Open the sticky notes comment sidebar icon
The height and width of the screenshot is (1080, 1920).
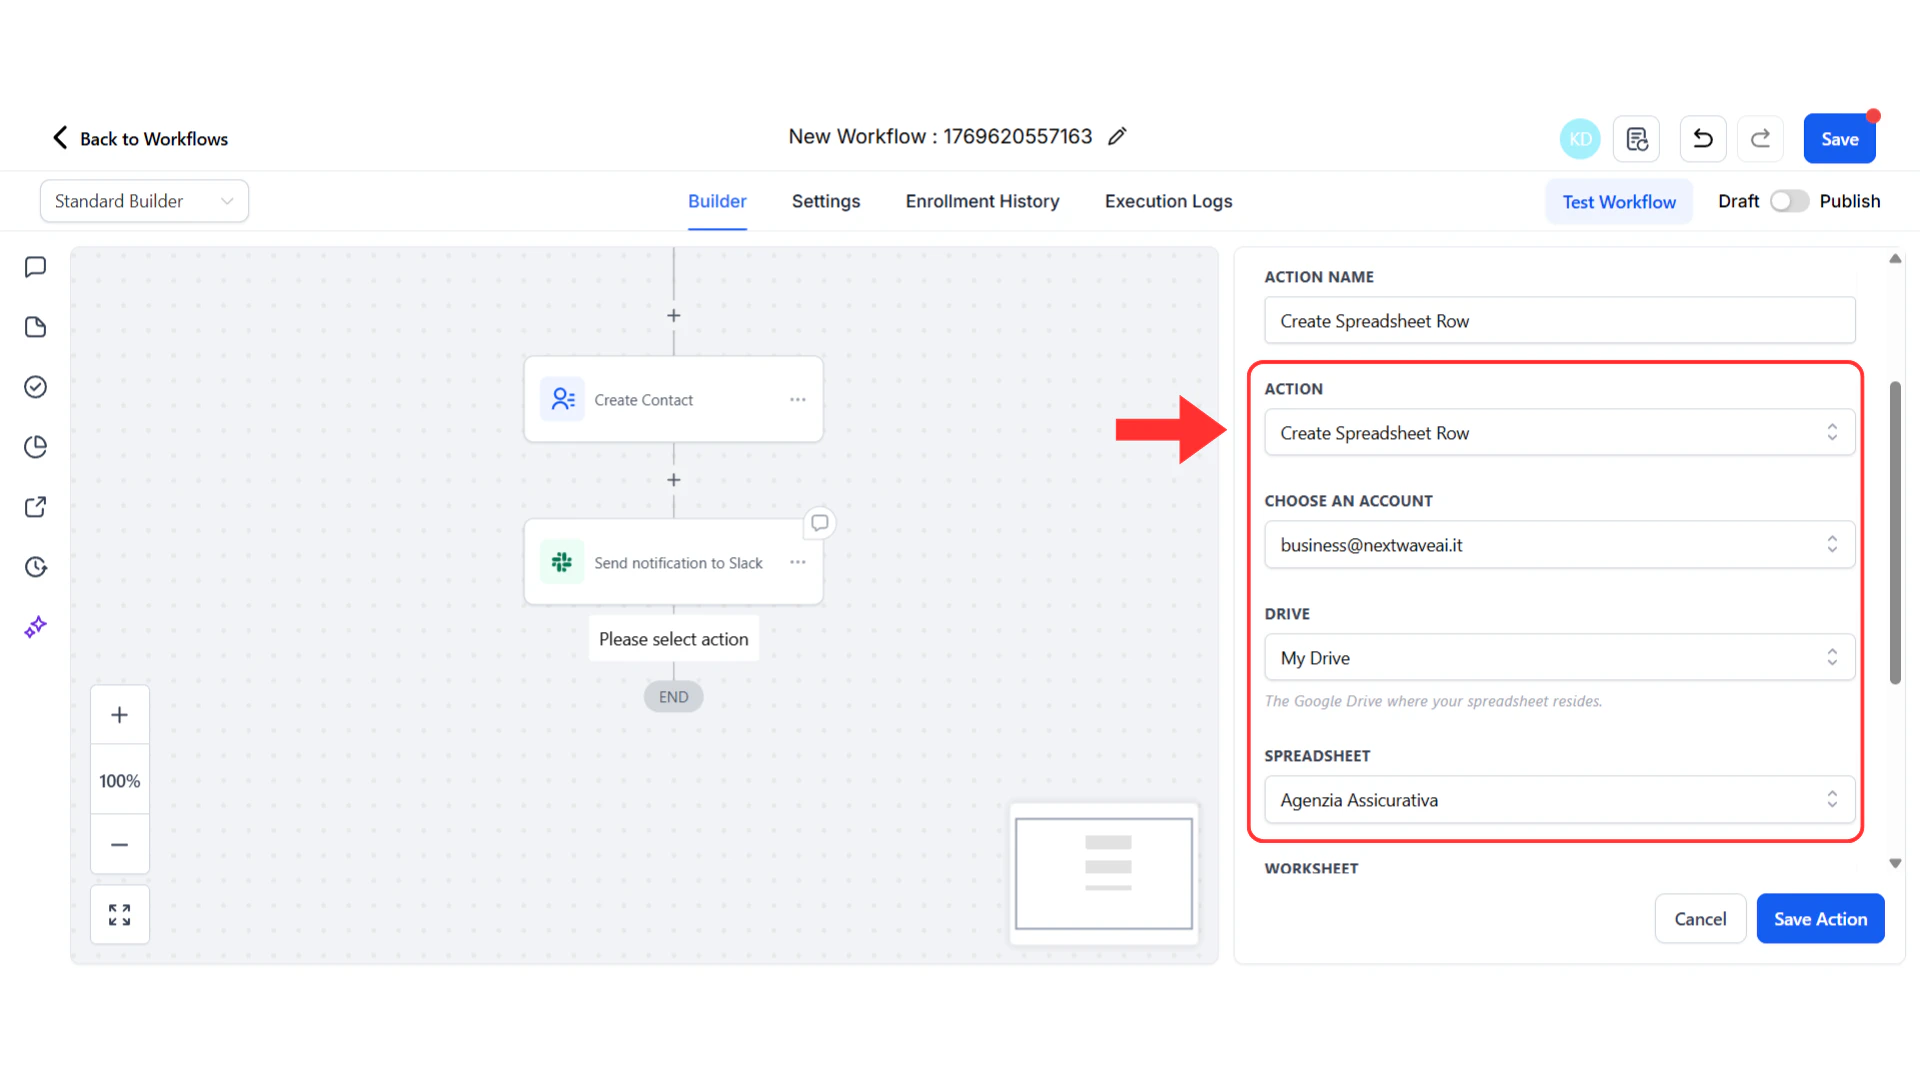click(36, 267)
